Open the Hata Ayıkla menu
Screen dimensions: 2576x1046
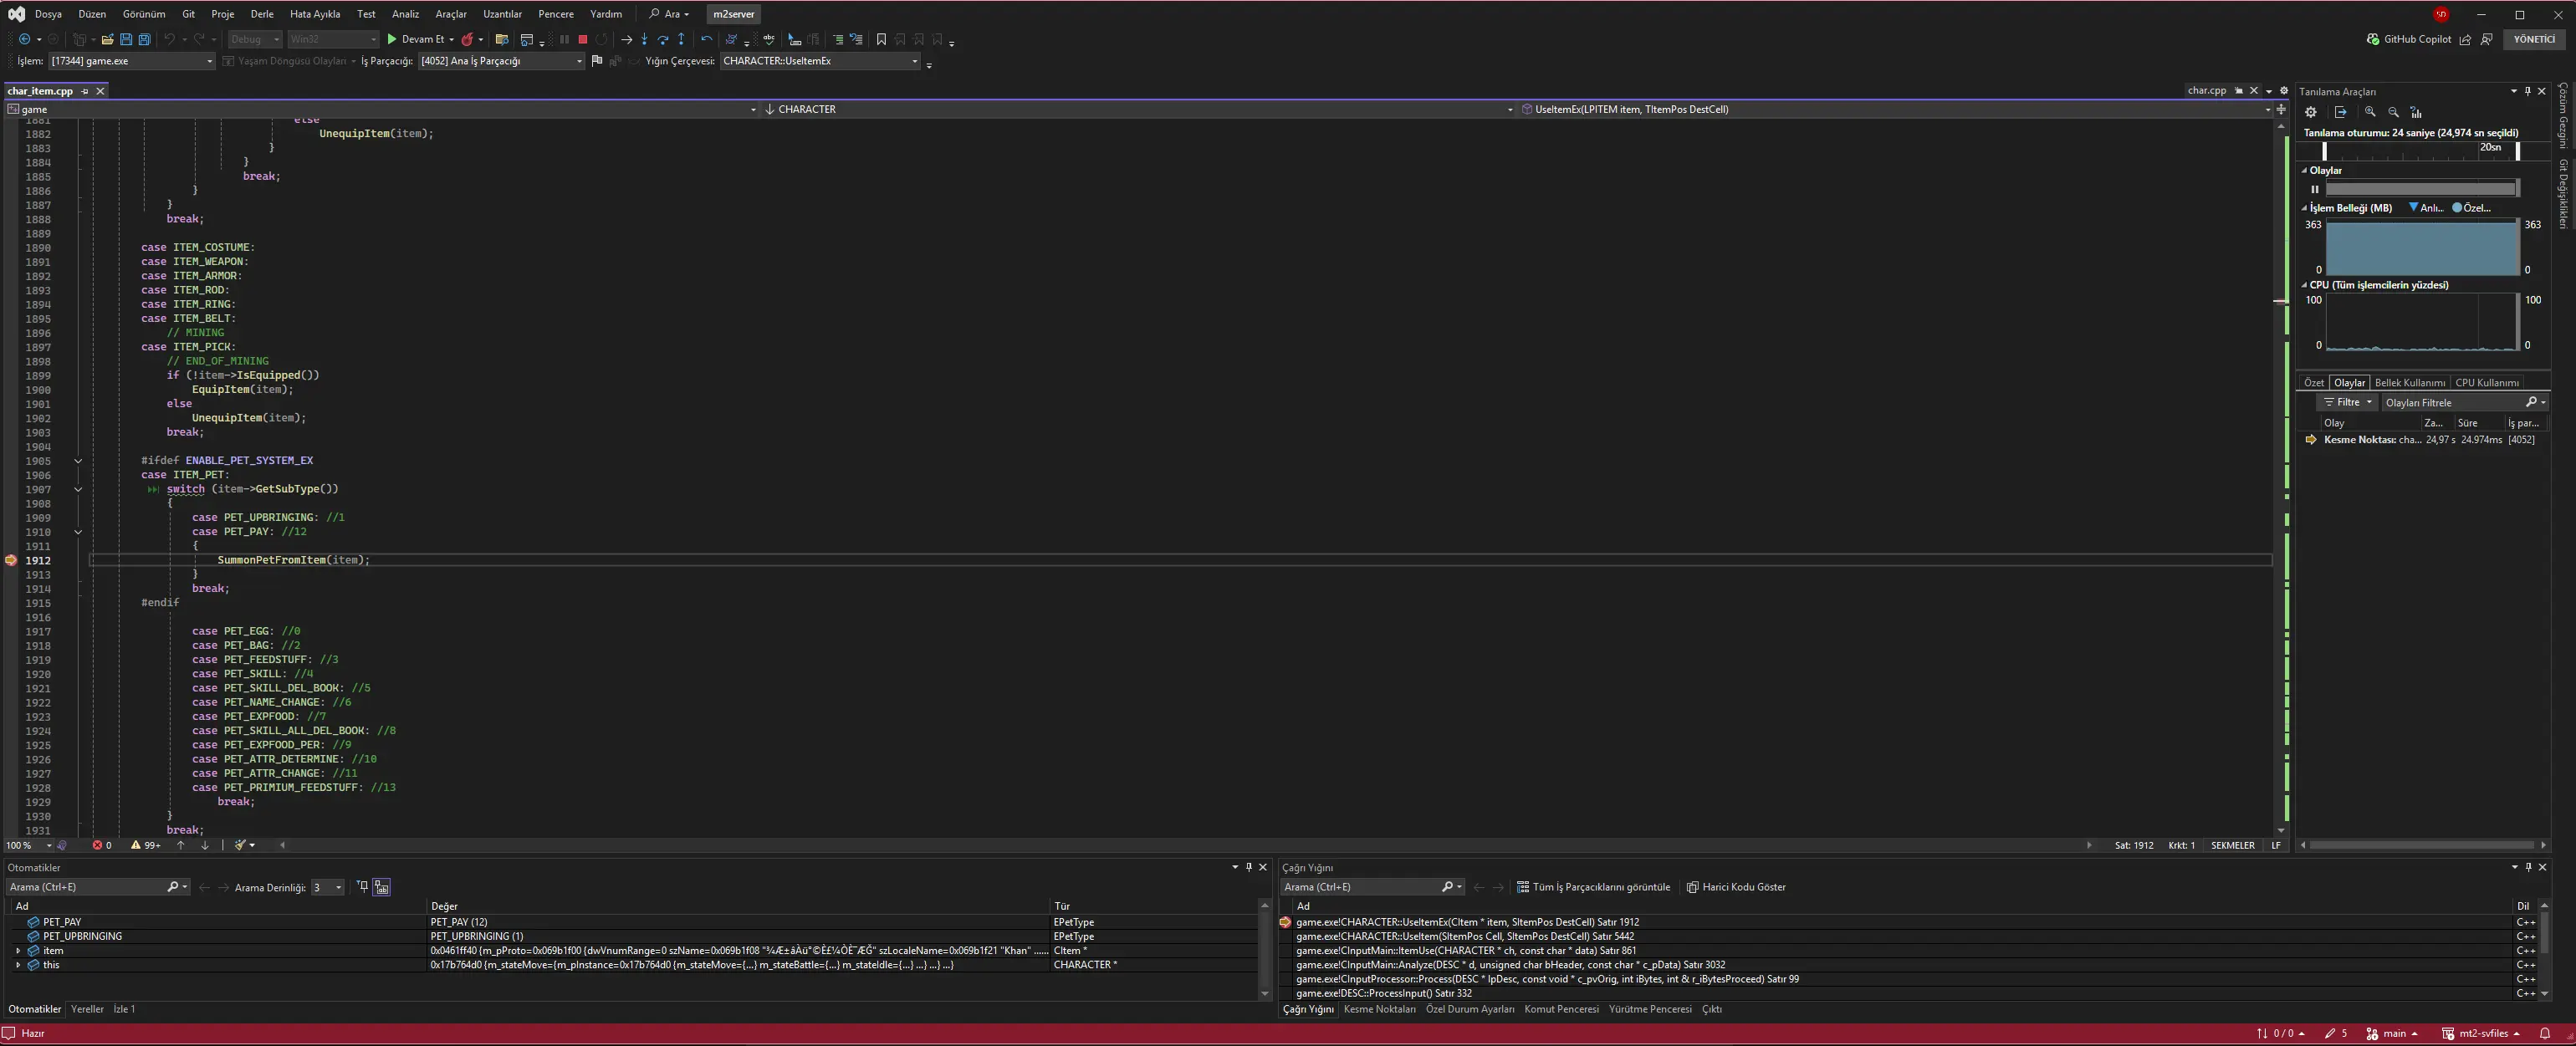pyautogui.click(x=315, y=14)
